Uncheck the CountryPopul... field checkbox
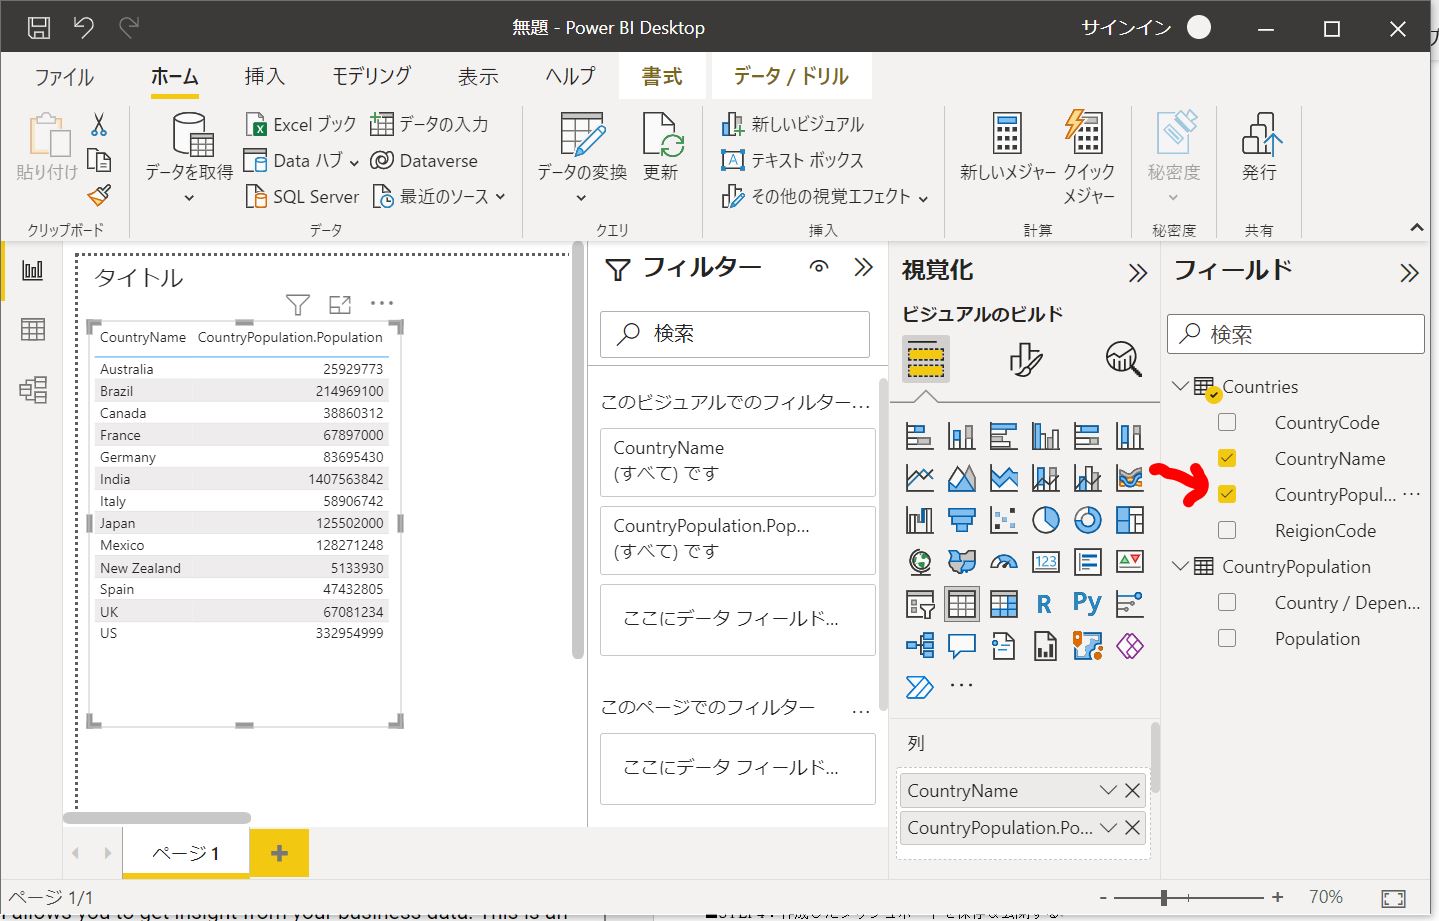This screenshot has width=1439, height=921. click(1227, 494)
